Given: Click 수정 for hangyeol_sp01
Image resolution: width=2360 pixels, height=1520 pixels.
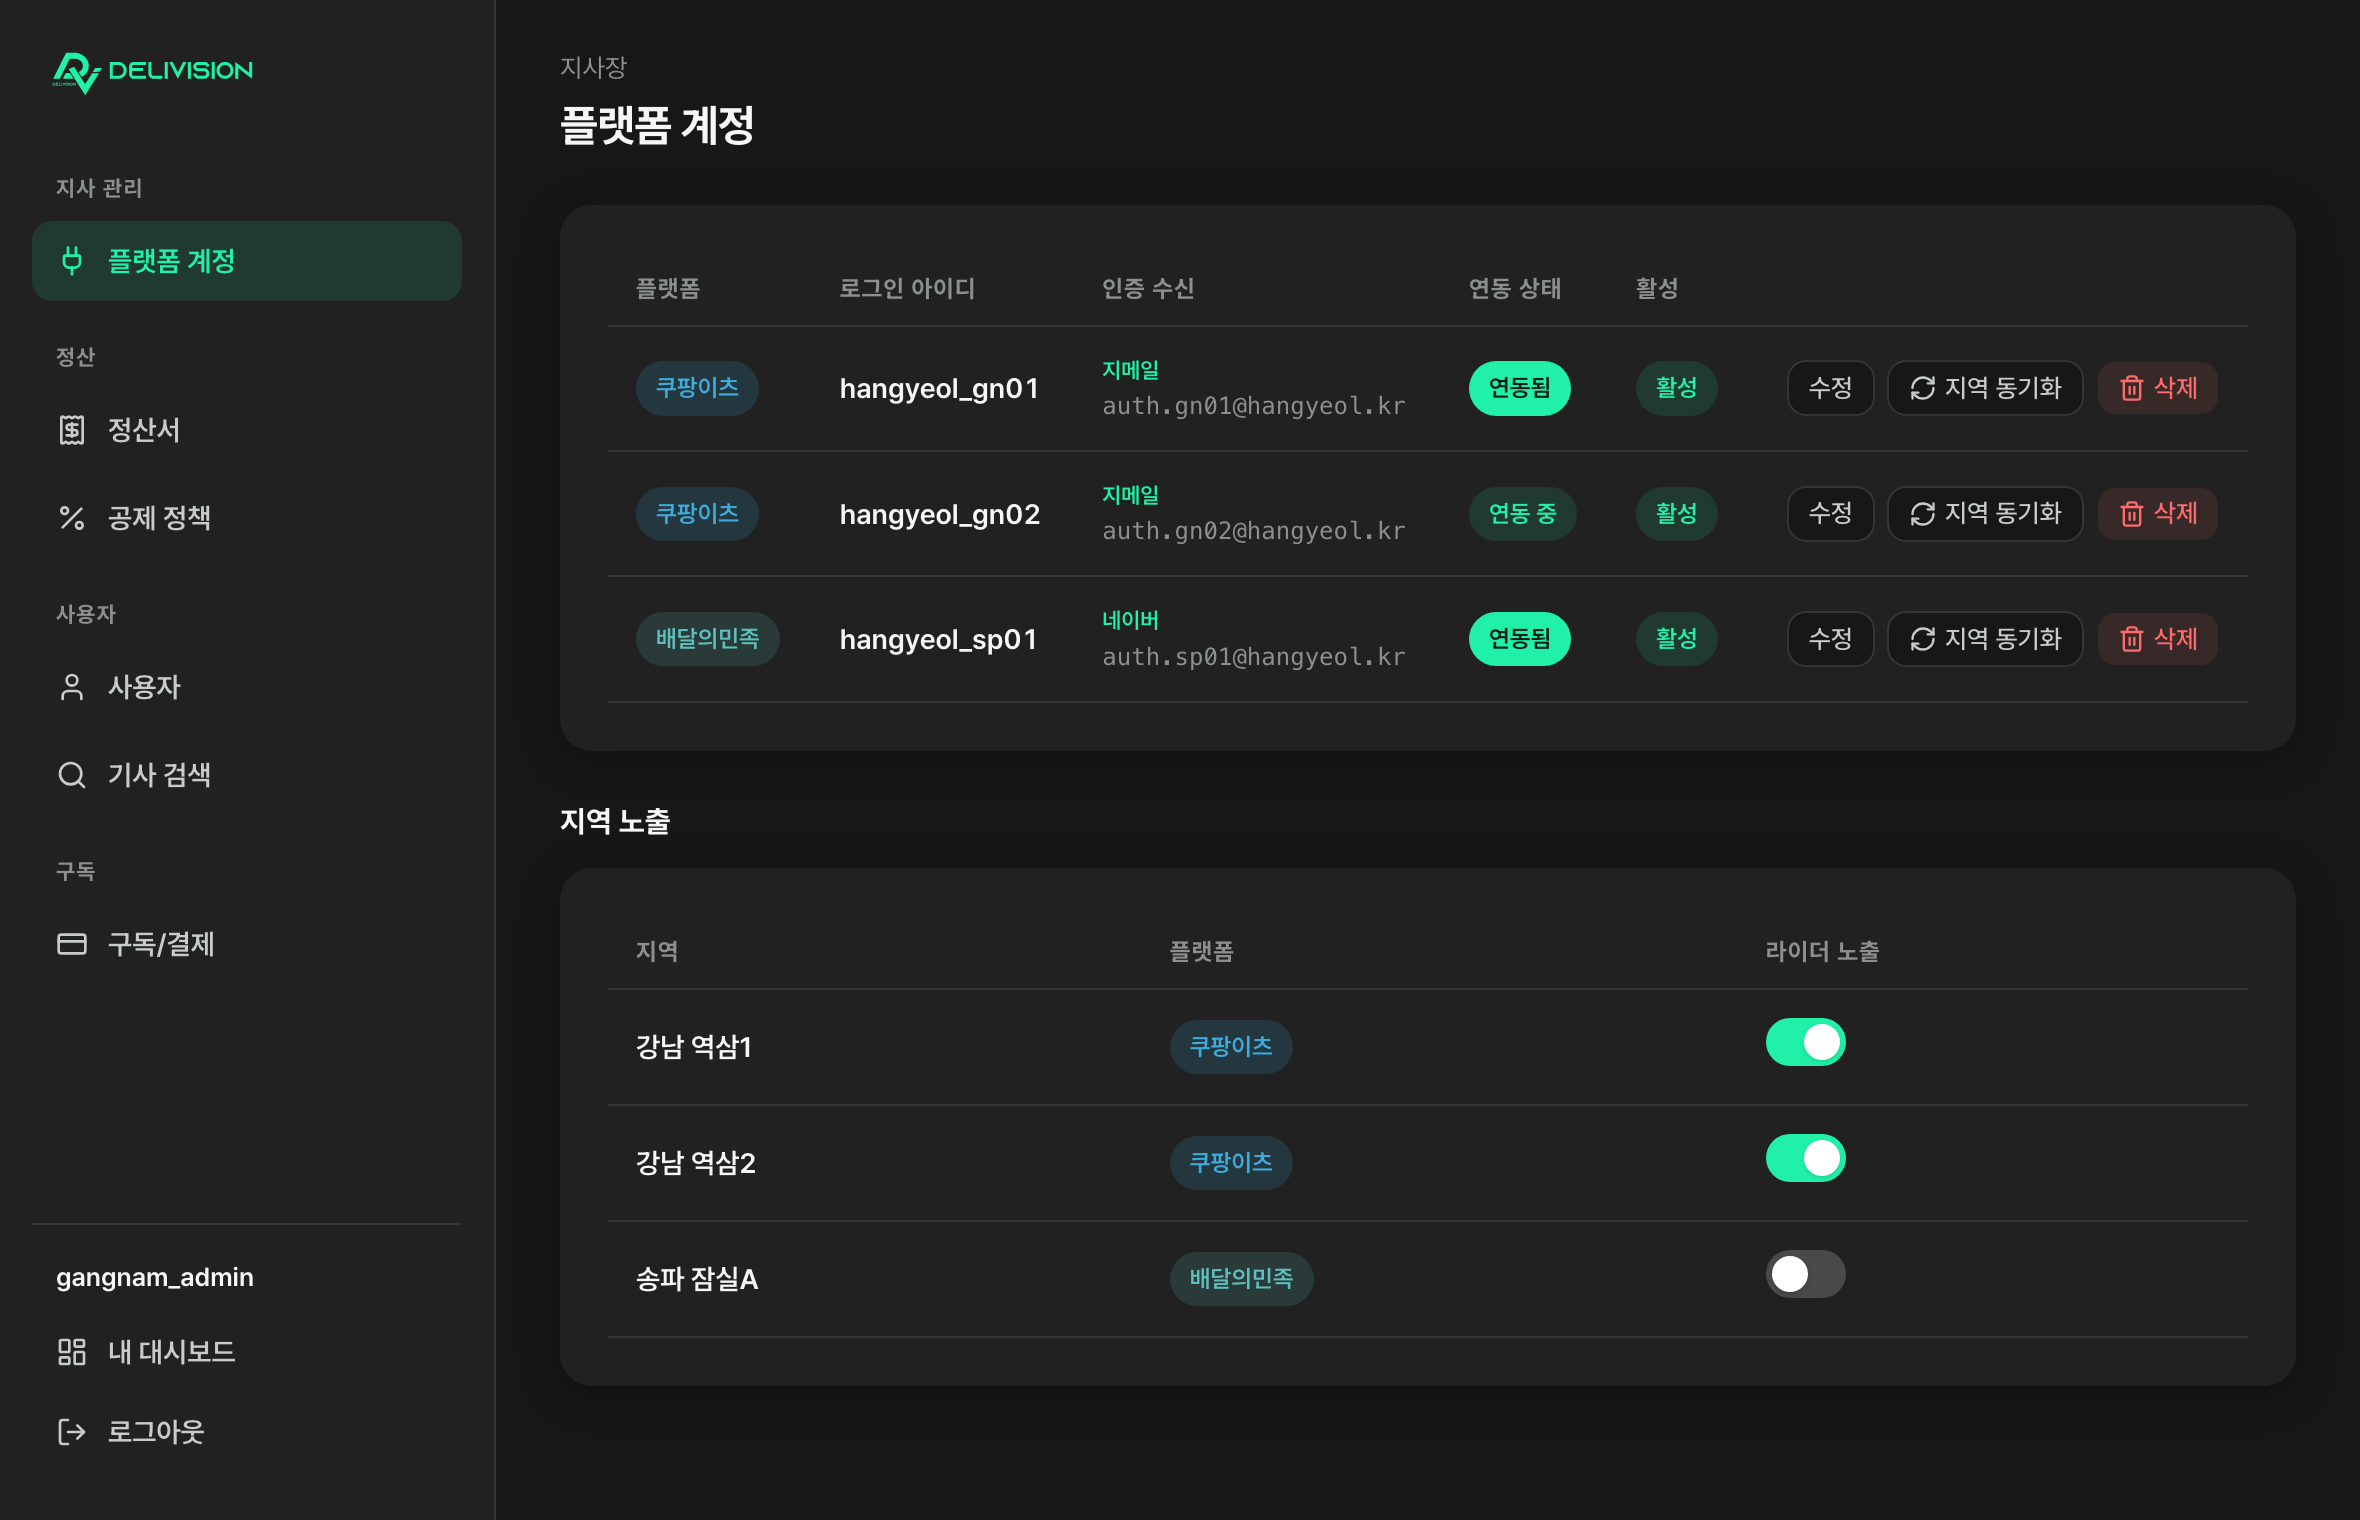Looking at the screenshot, I should point(1830,639).
